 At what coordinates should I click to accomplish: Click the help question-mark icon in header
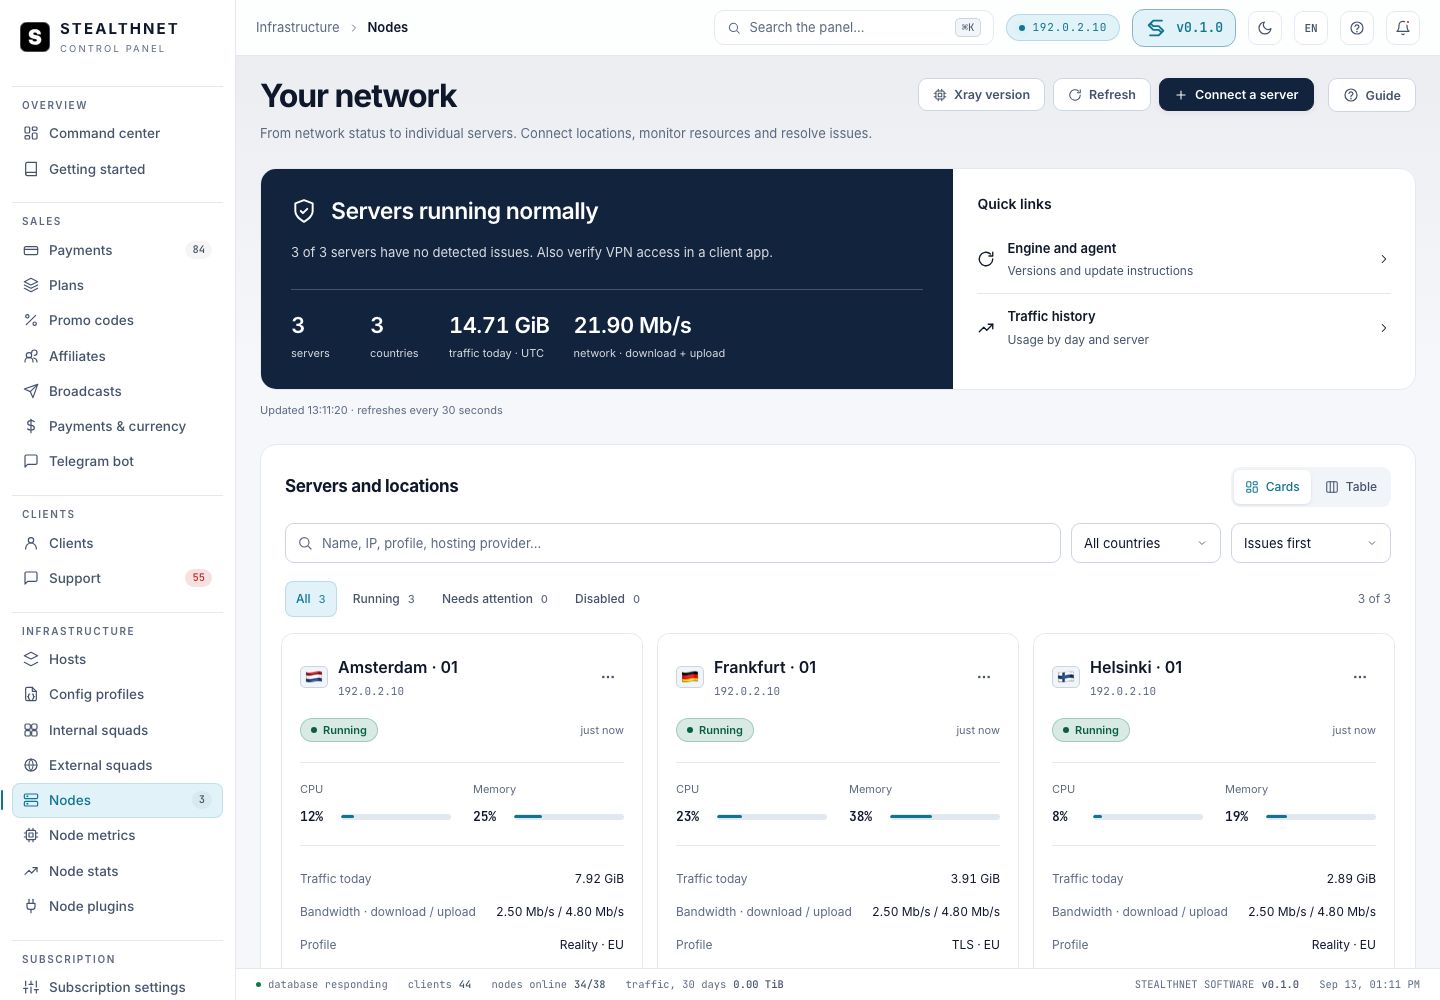coord(1357,28)
